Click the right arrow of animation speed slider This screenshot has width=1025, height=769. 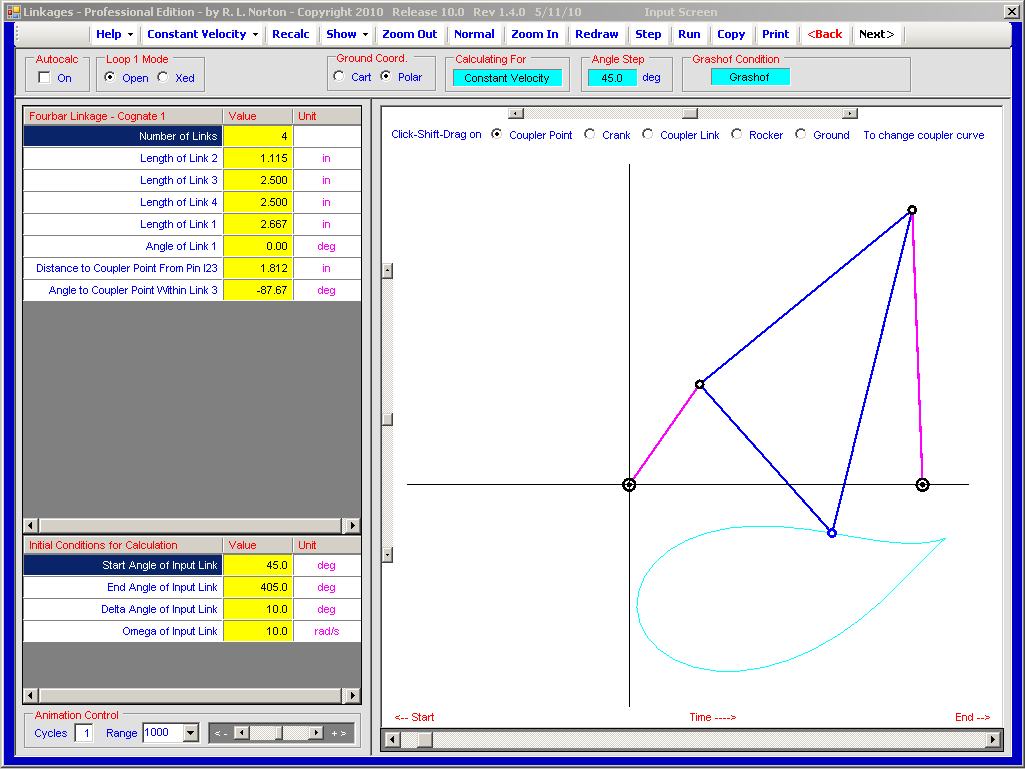point(316,733)
